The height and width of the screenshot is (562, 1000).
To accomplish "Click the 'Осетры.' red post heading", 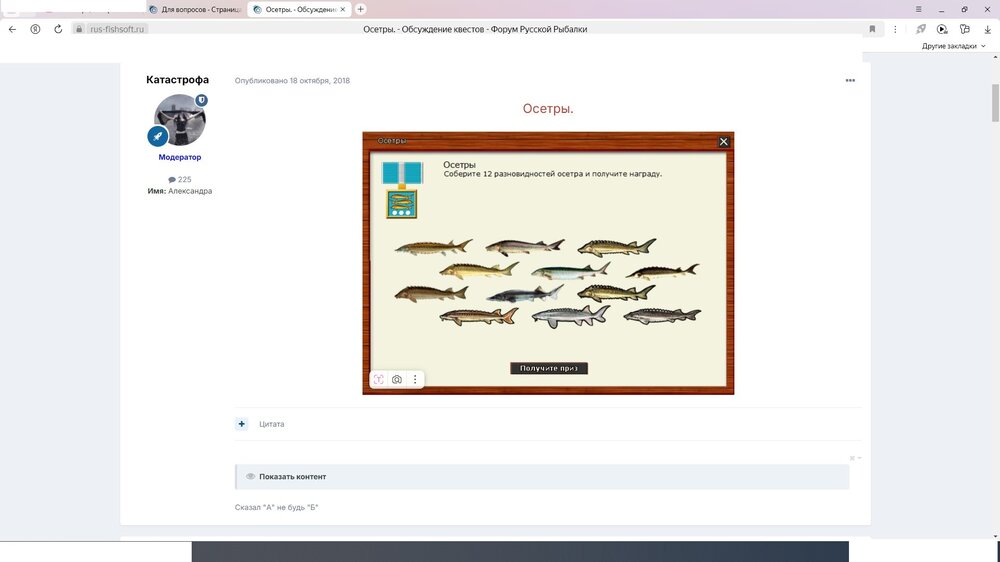I will pos(548,108).
